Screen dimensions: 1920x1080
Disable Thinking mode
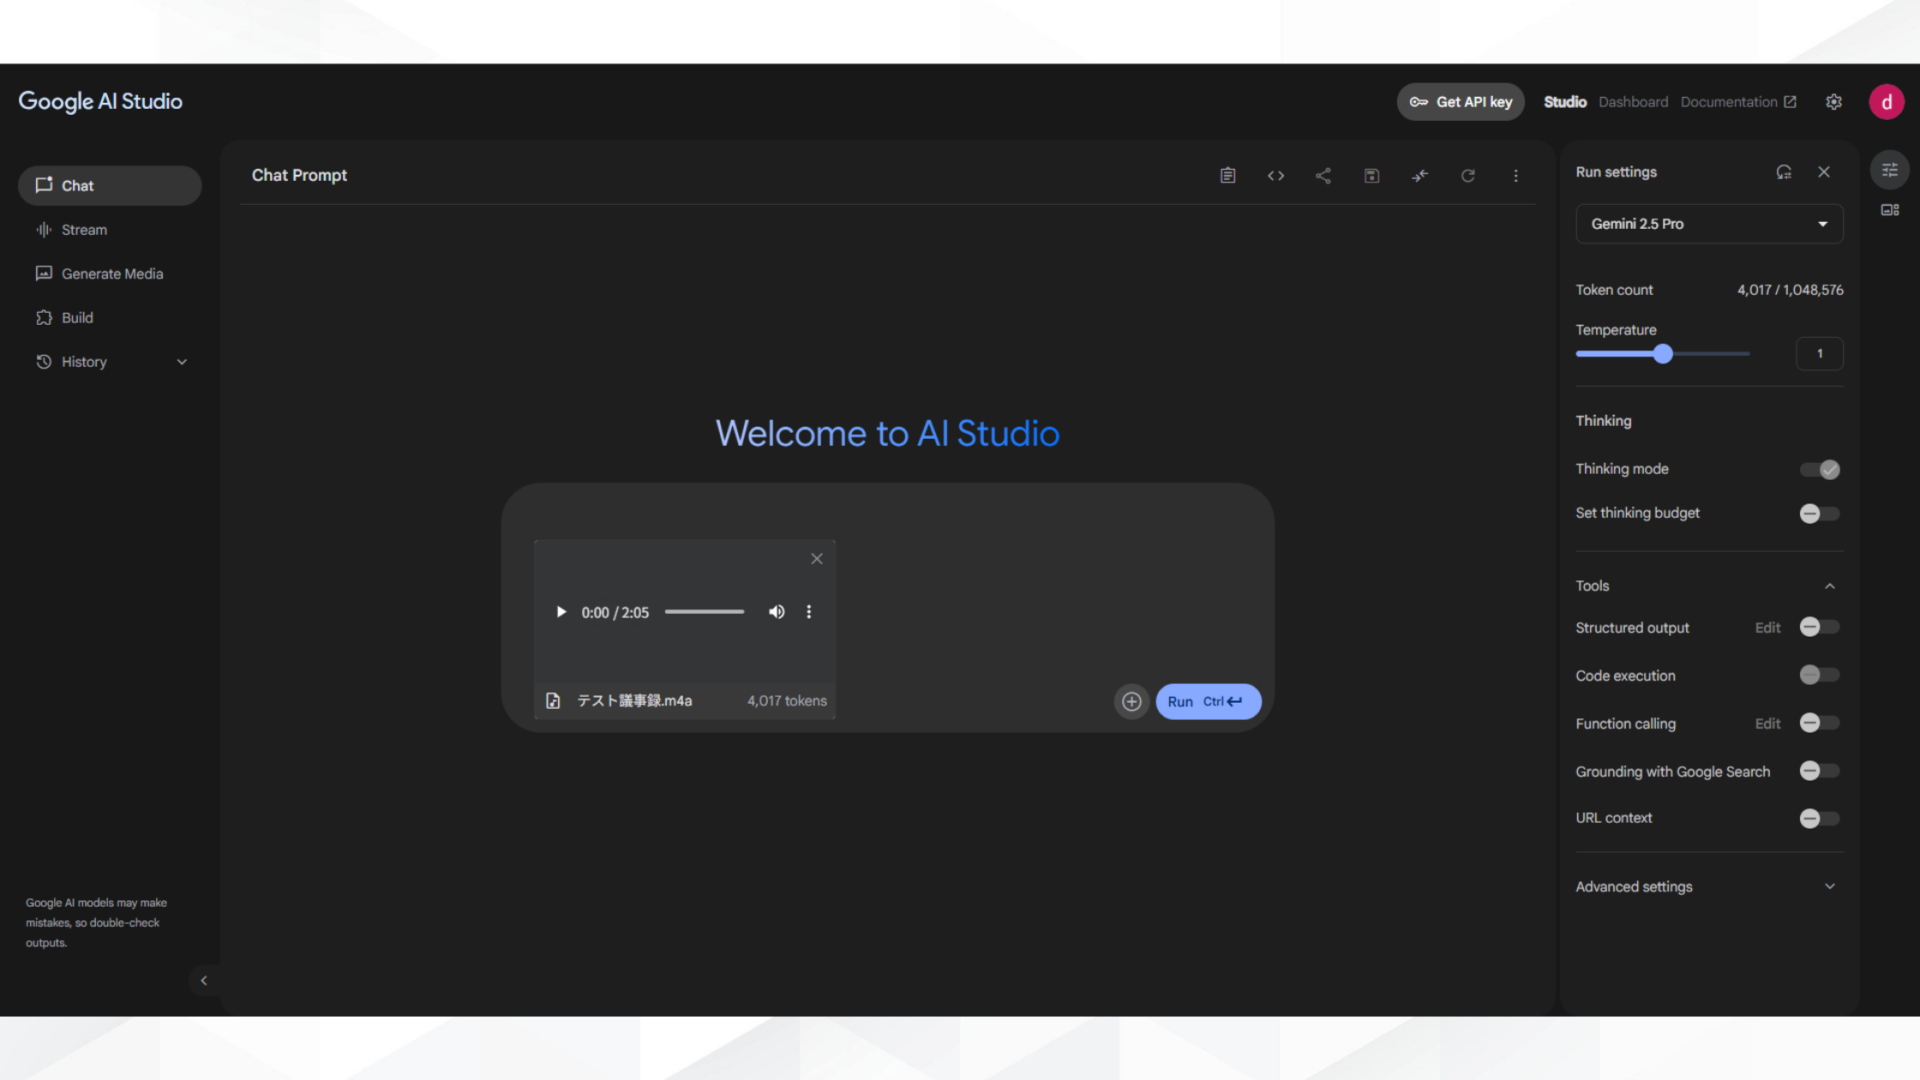pyautogui.click(x=1819, y=469)
